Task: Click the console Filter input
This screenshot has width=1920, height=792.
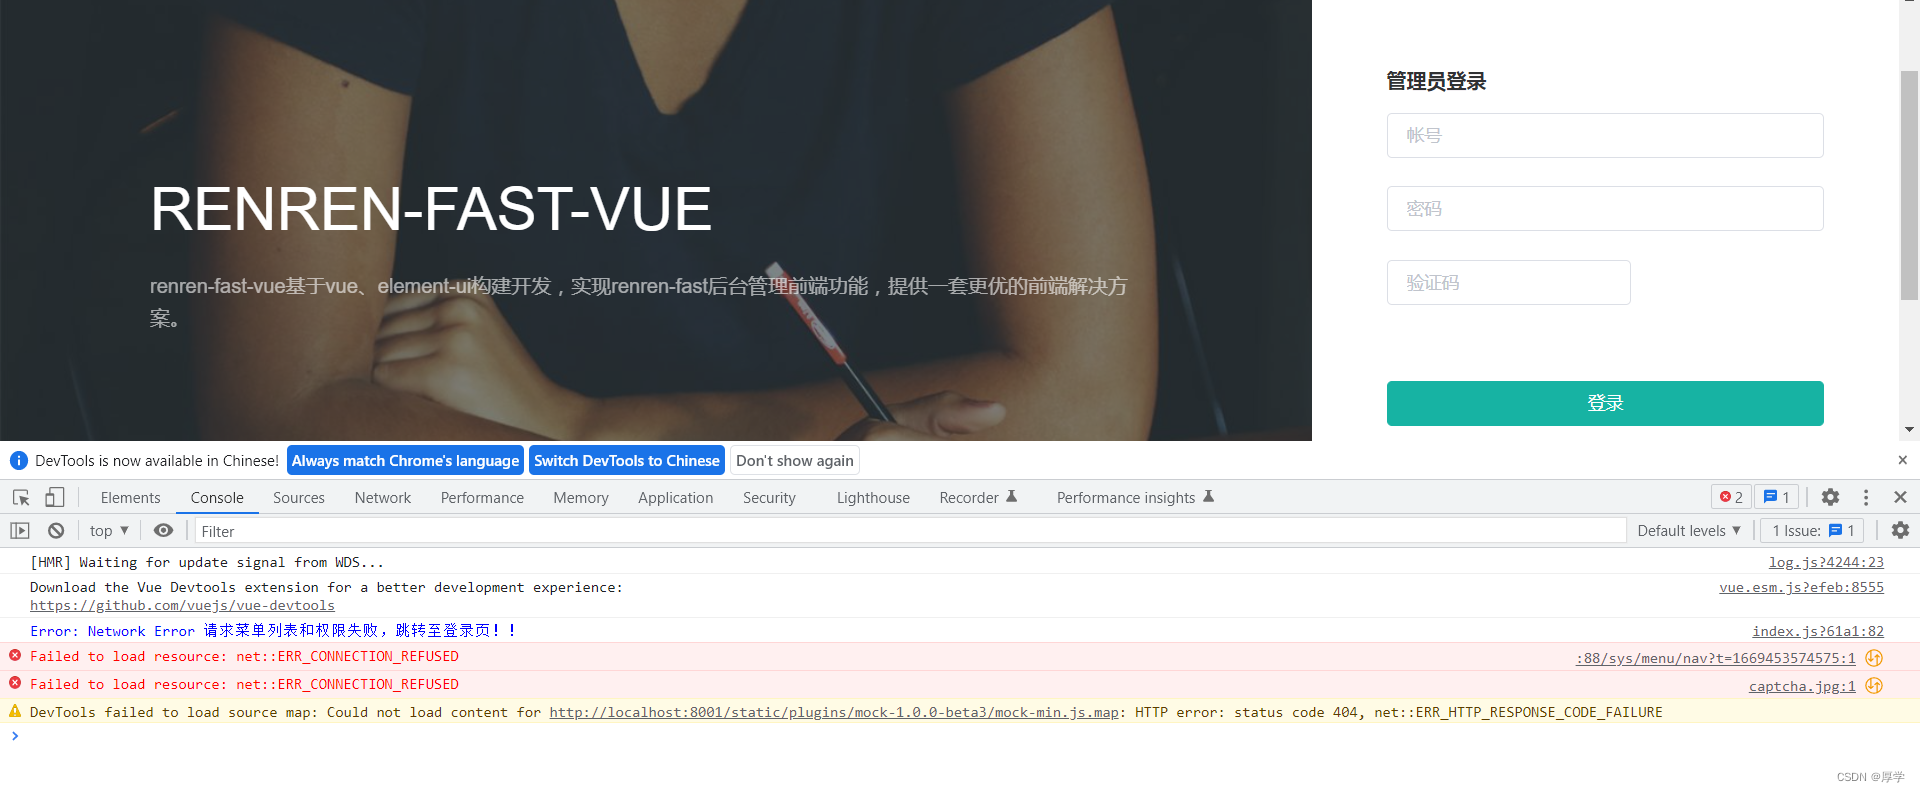Action: (x=910, y=531)
